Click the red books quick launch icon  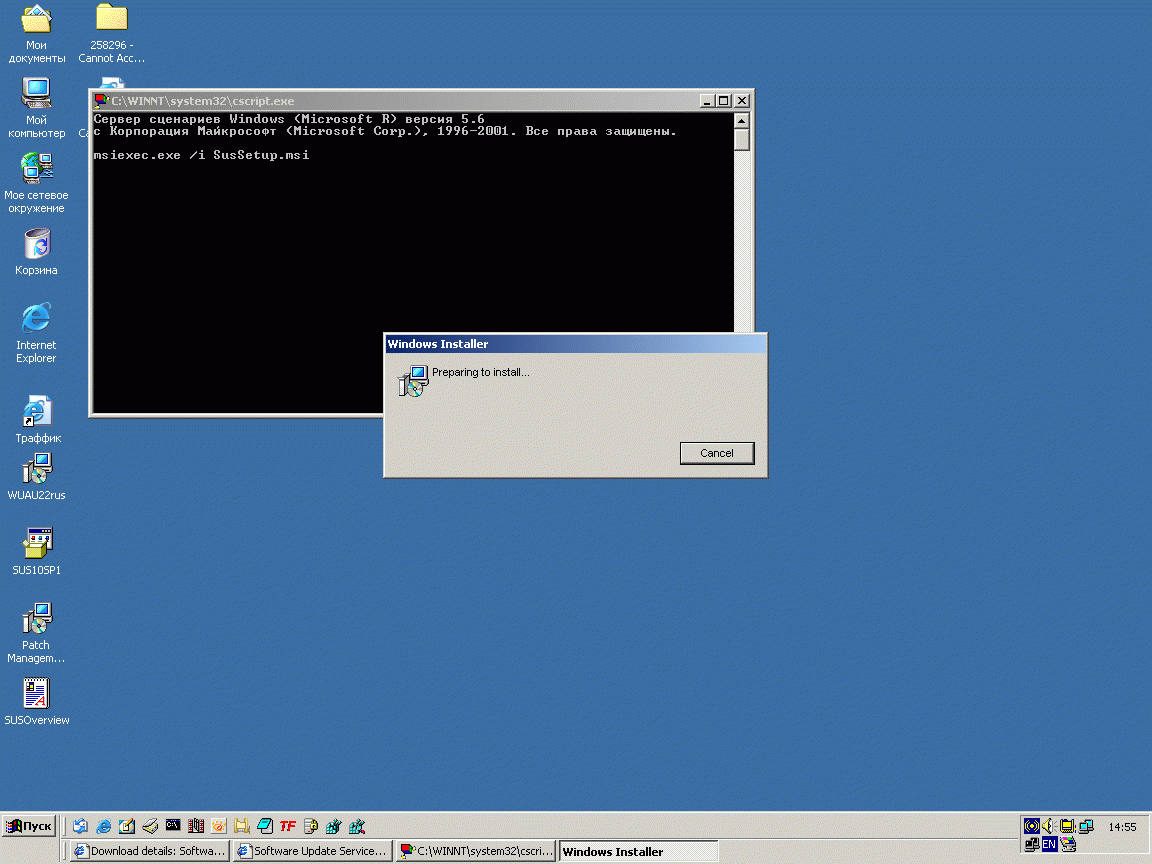tap(195, 826)
